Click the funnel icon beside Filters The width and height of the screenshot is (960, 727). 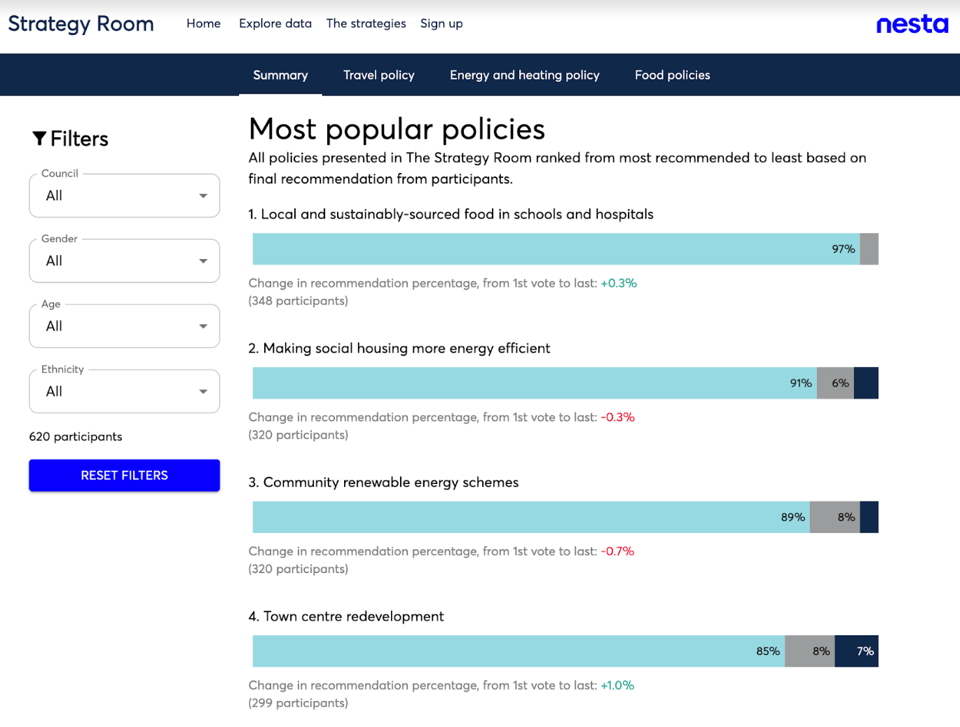39,139
